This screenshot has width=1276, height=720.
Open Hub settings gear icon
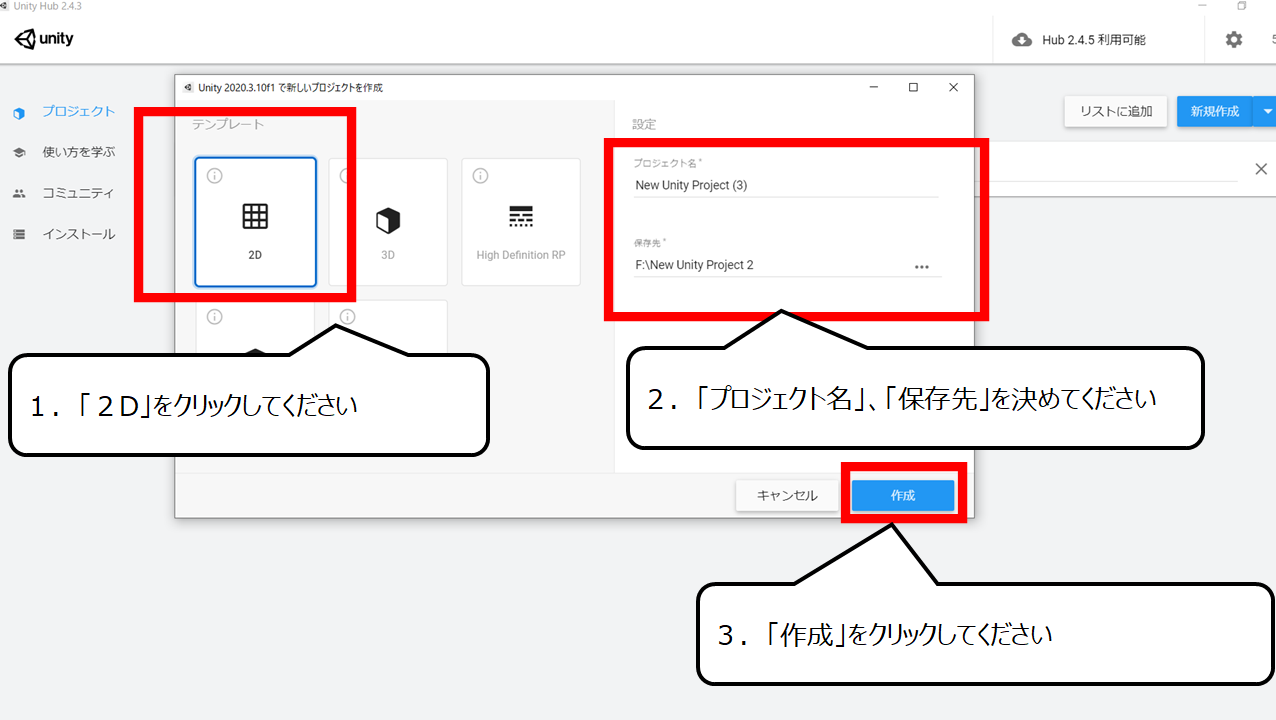[x=1234, y=39]
